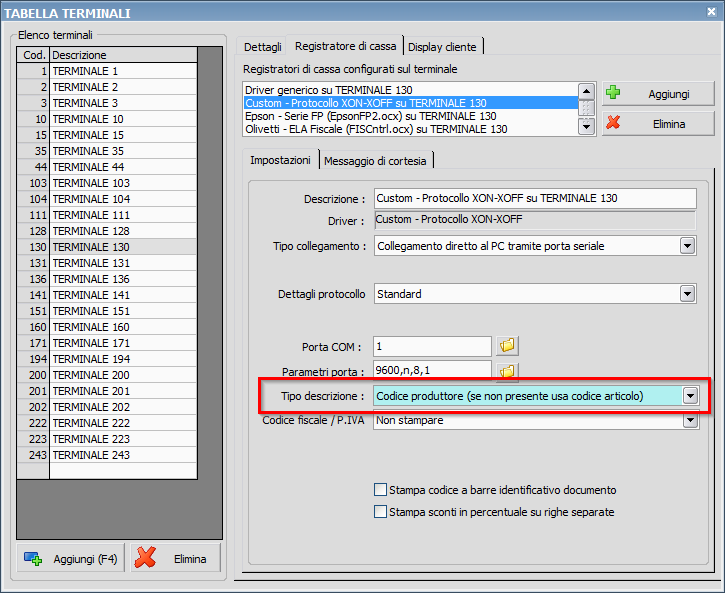Select TERMINALE 136 row
This screenshot has height=593, width=725.
point(107,279)
